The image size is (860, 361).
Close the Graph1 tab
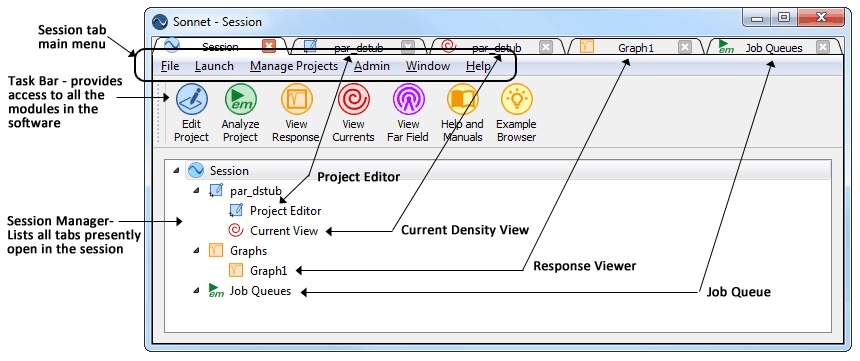pos(684,47)
